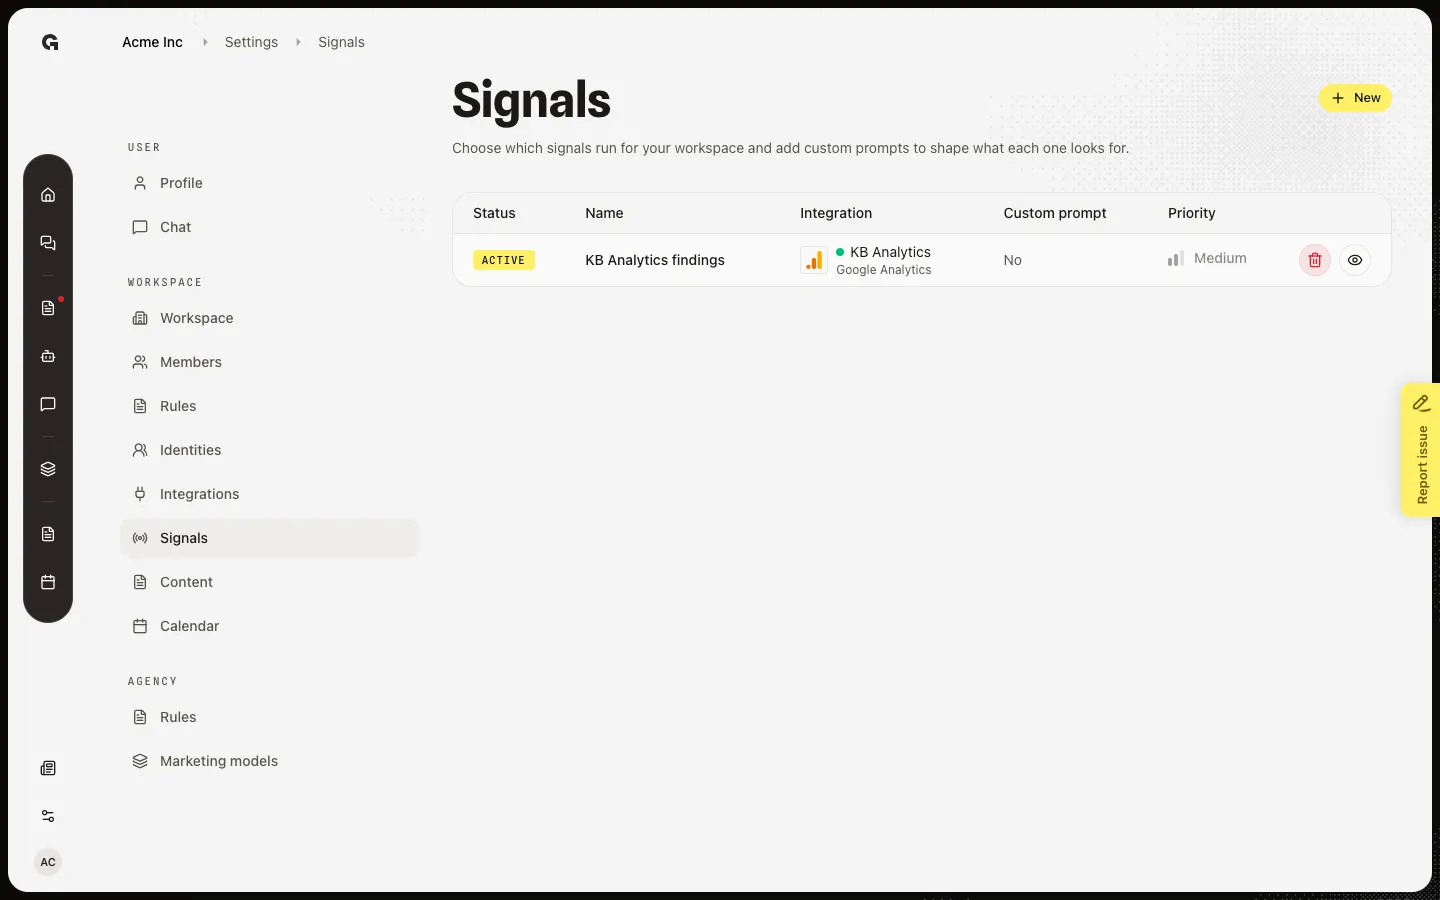Delete the KB Analytics findings signal
The image size is (1440, 900).
pyautogui.click(x=1315, y=260)
